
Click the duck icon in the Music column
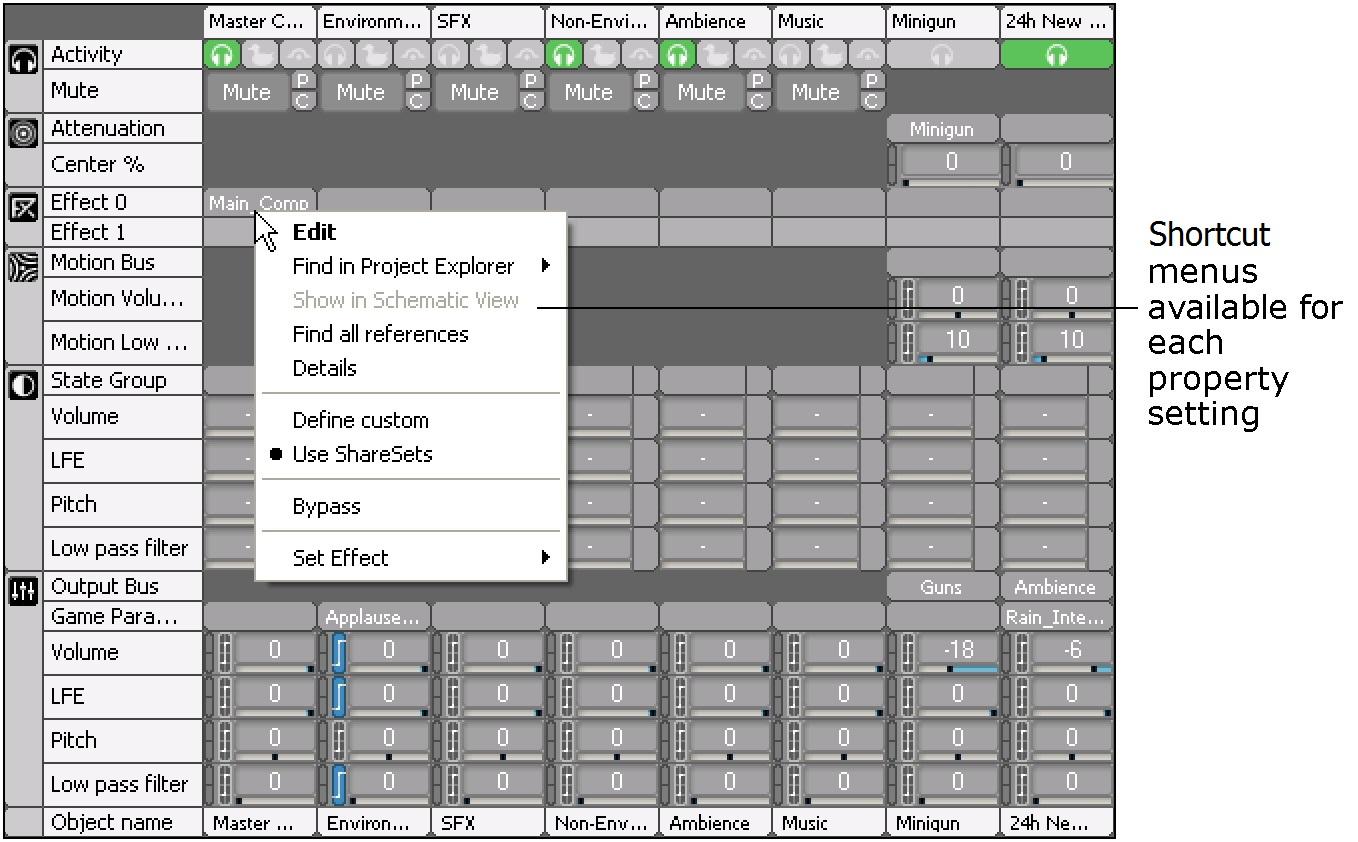pyautogui.click(x=831, y=55)
